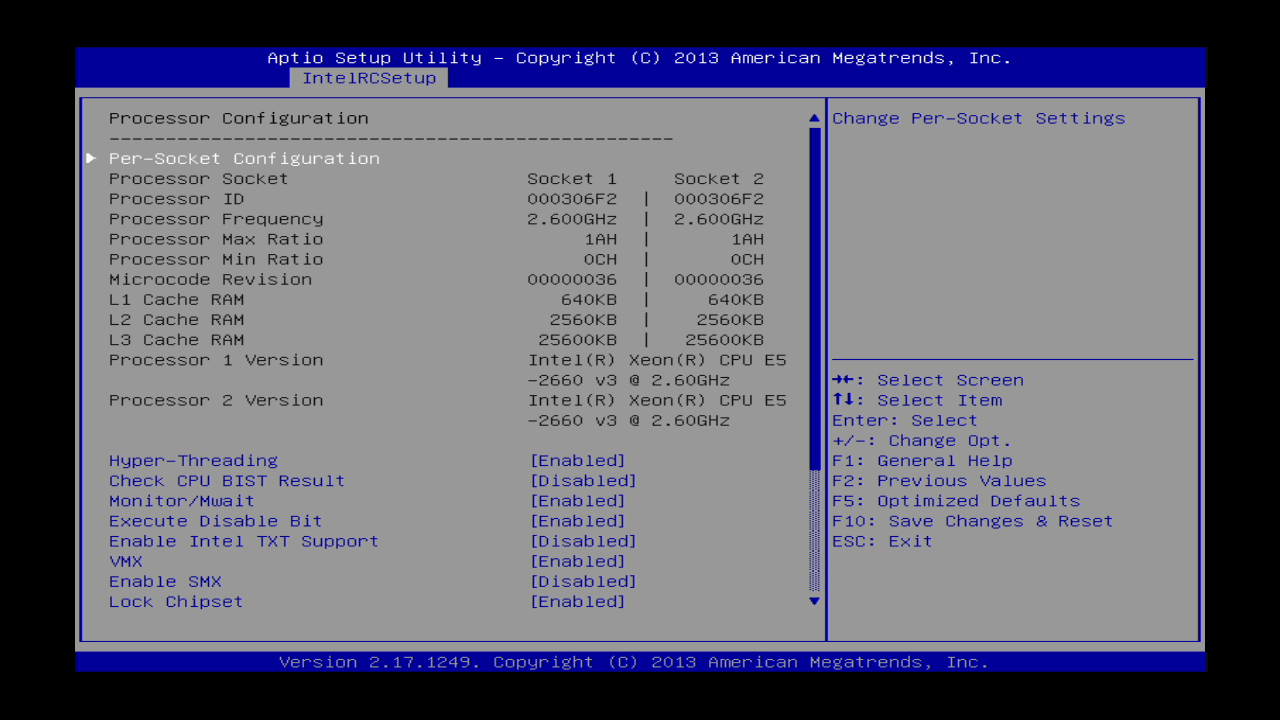Viewport: 1280px width, 720px height.
Task: Click the scrollbar up arrow
Action: pyautogui.click(x=814, y=118)
